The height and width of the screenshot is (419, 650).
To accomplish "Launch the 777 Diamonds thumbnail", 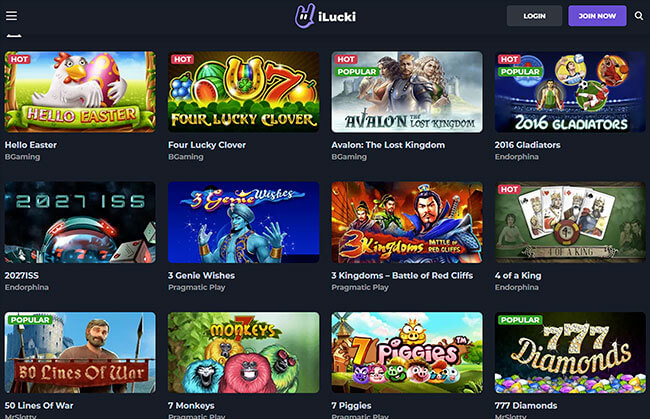I will coord(570,353).
